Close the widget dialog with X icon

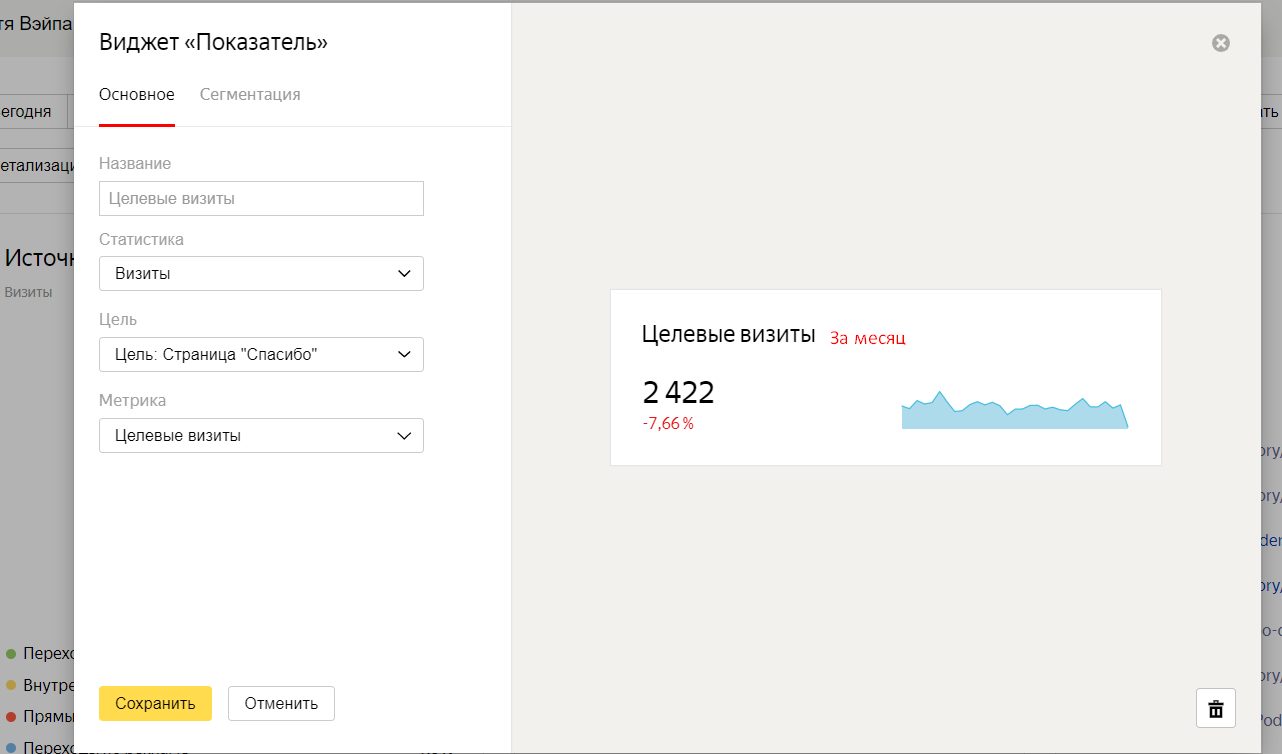pyautogui.click(x=1221, y=43)
